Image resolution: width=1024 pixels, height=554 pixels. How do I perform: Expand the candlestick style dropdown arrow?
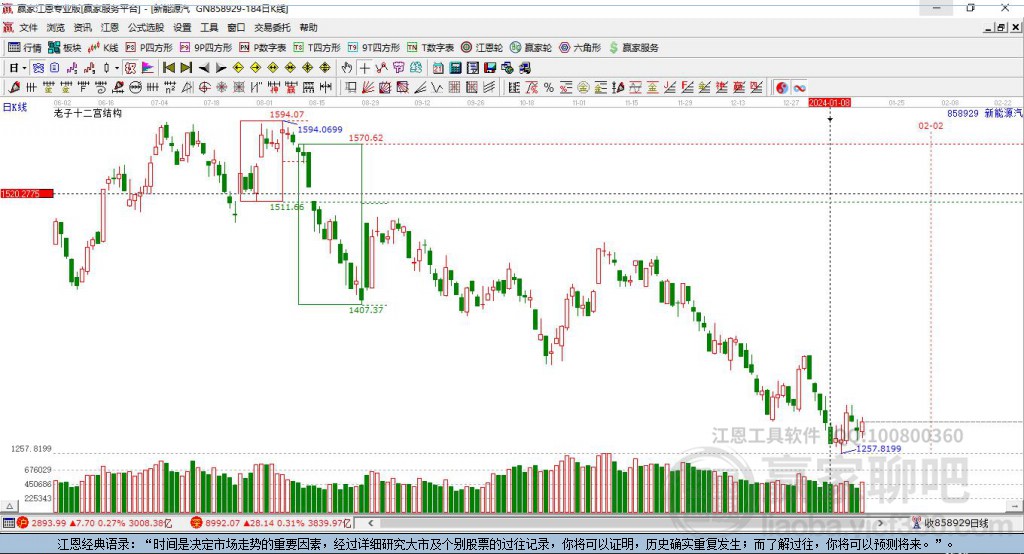117,68
